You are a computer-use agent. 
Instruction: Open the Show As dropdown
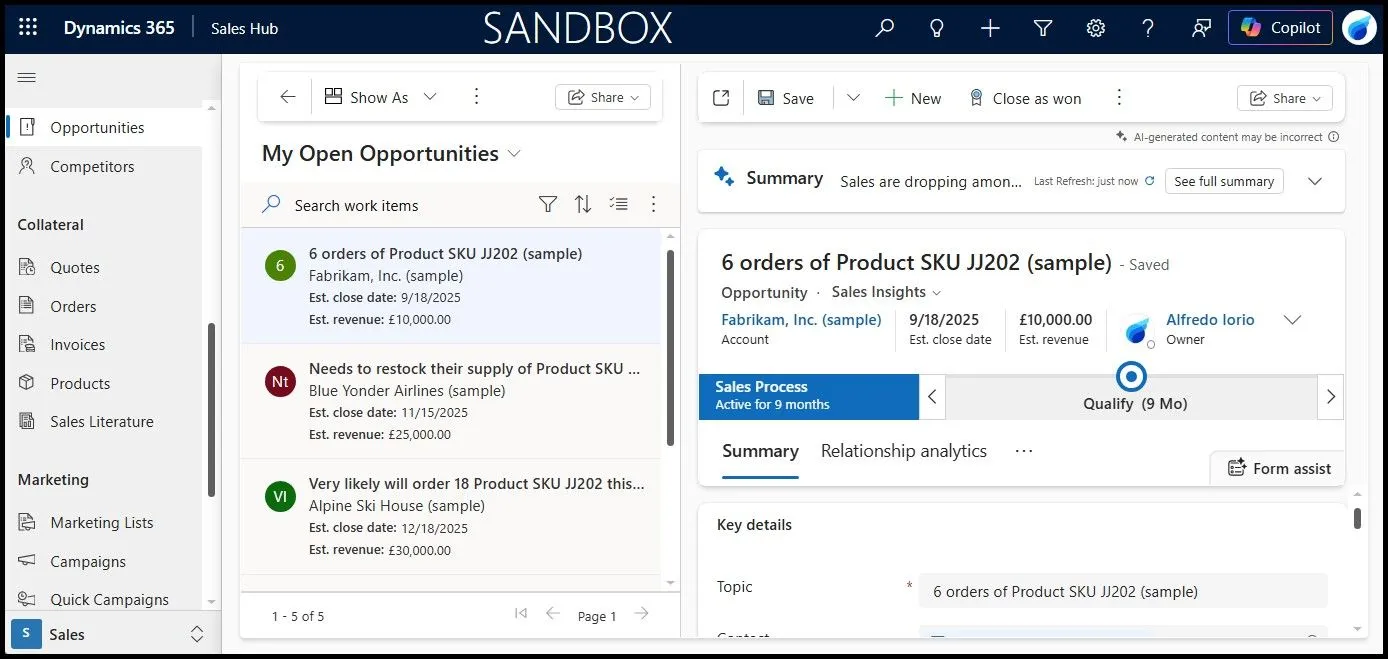click(x=381, y=97)
